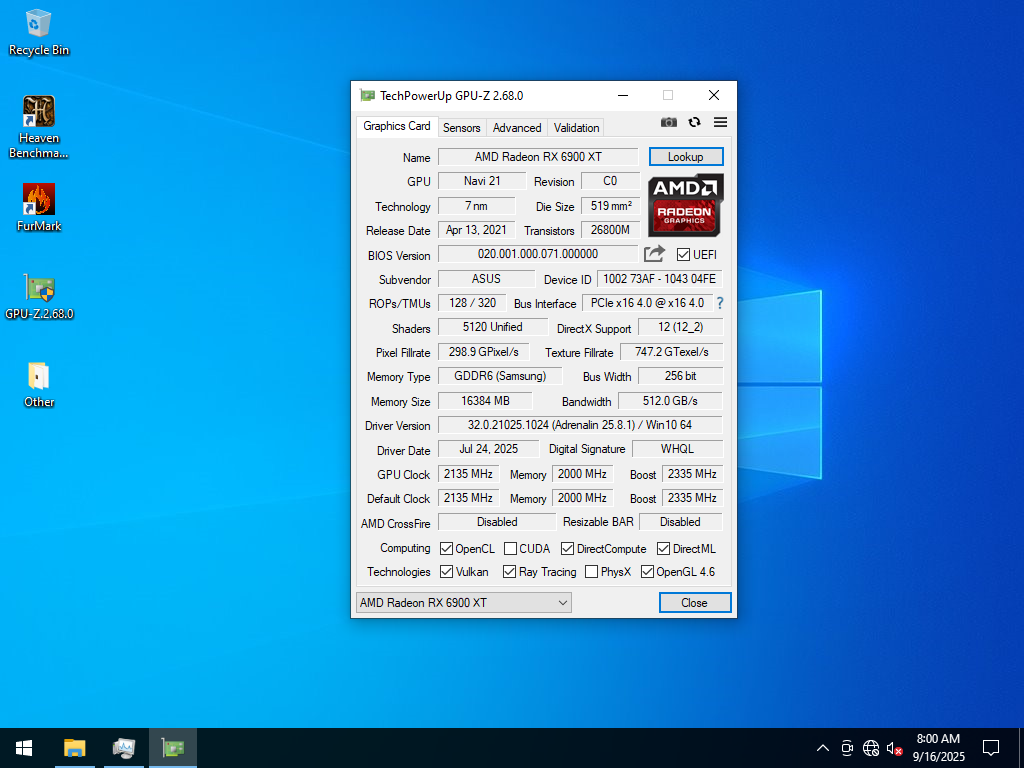
Task: Click the Driver Version value field
Action: [580, 425]
